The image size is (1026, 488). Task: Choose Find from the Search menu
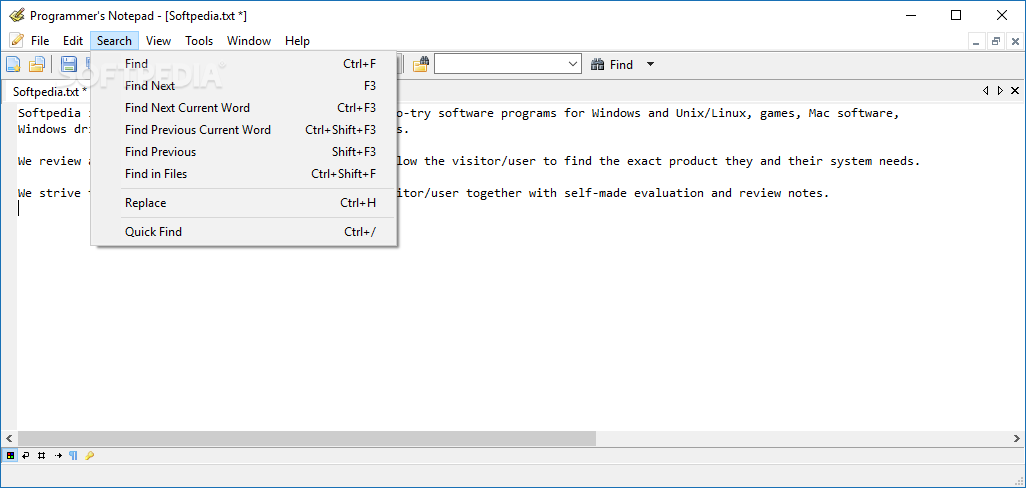click(243, 63)
